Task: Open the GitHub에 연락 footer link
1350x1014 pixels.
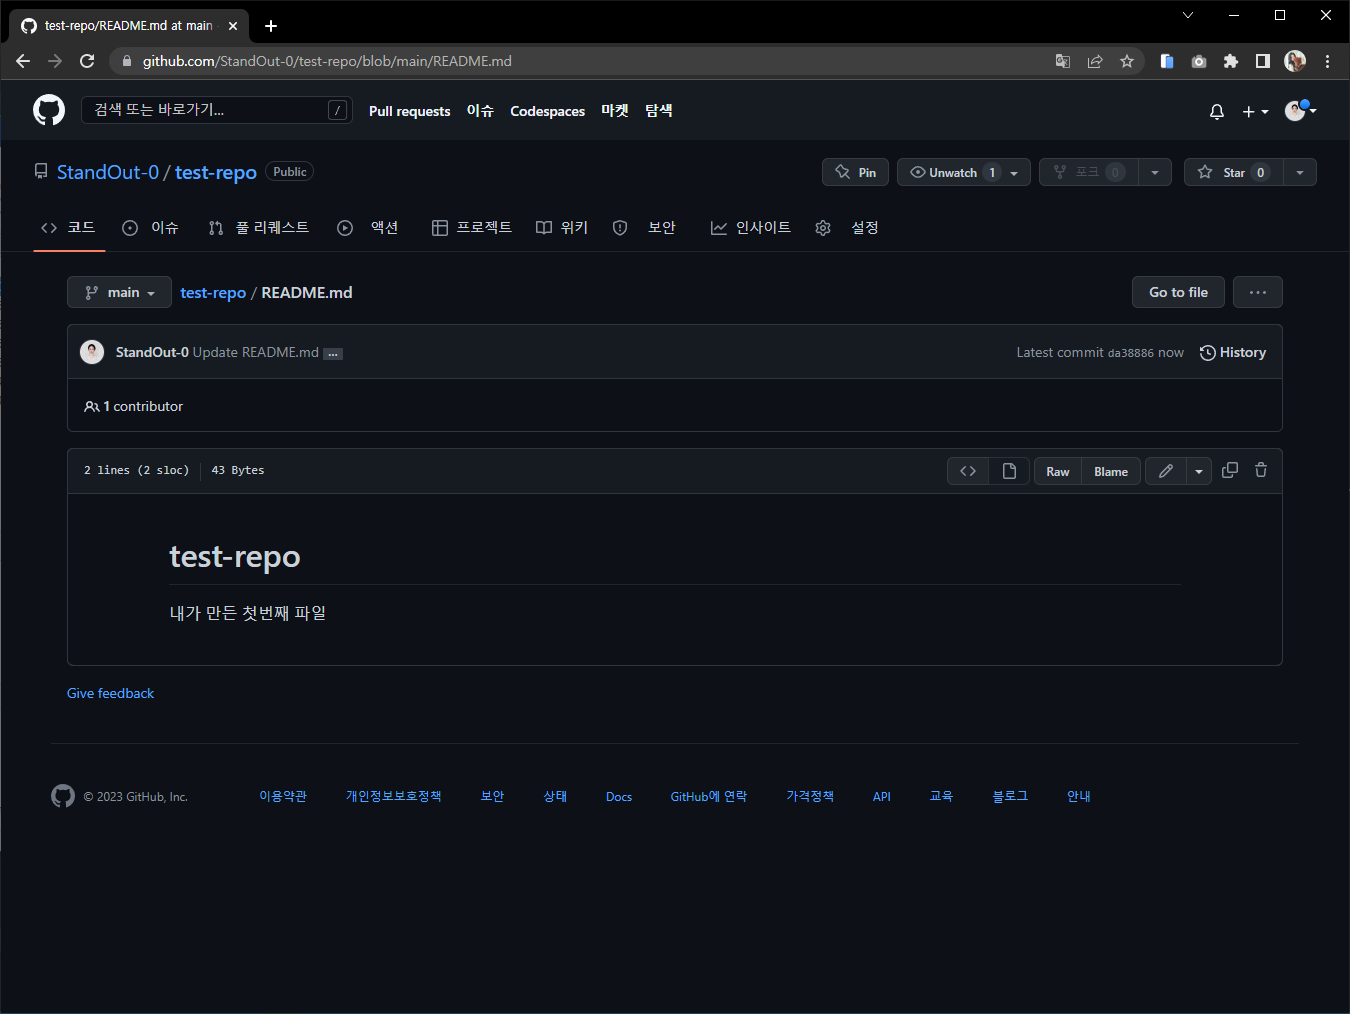Action: (x=709, y=796)
